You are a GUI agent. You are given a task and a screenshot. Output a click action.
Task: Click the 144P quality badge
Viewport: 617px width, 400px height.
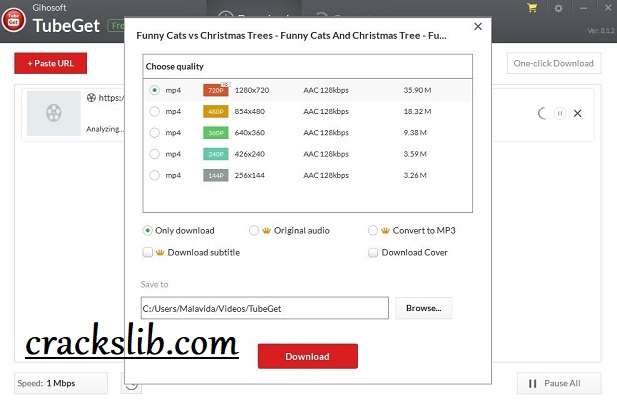[216, 175]
